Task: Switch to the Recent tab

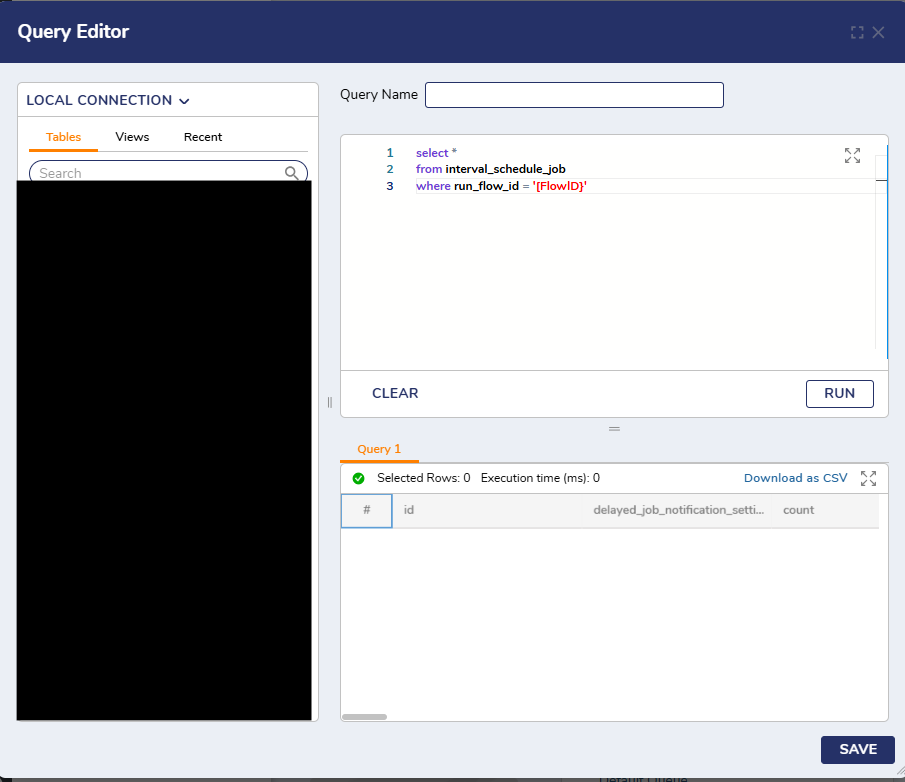Action: (x=203, y=137)
